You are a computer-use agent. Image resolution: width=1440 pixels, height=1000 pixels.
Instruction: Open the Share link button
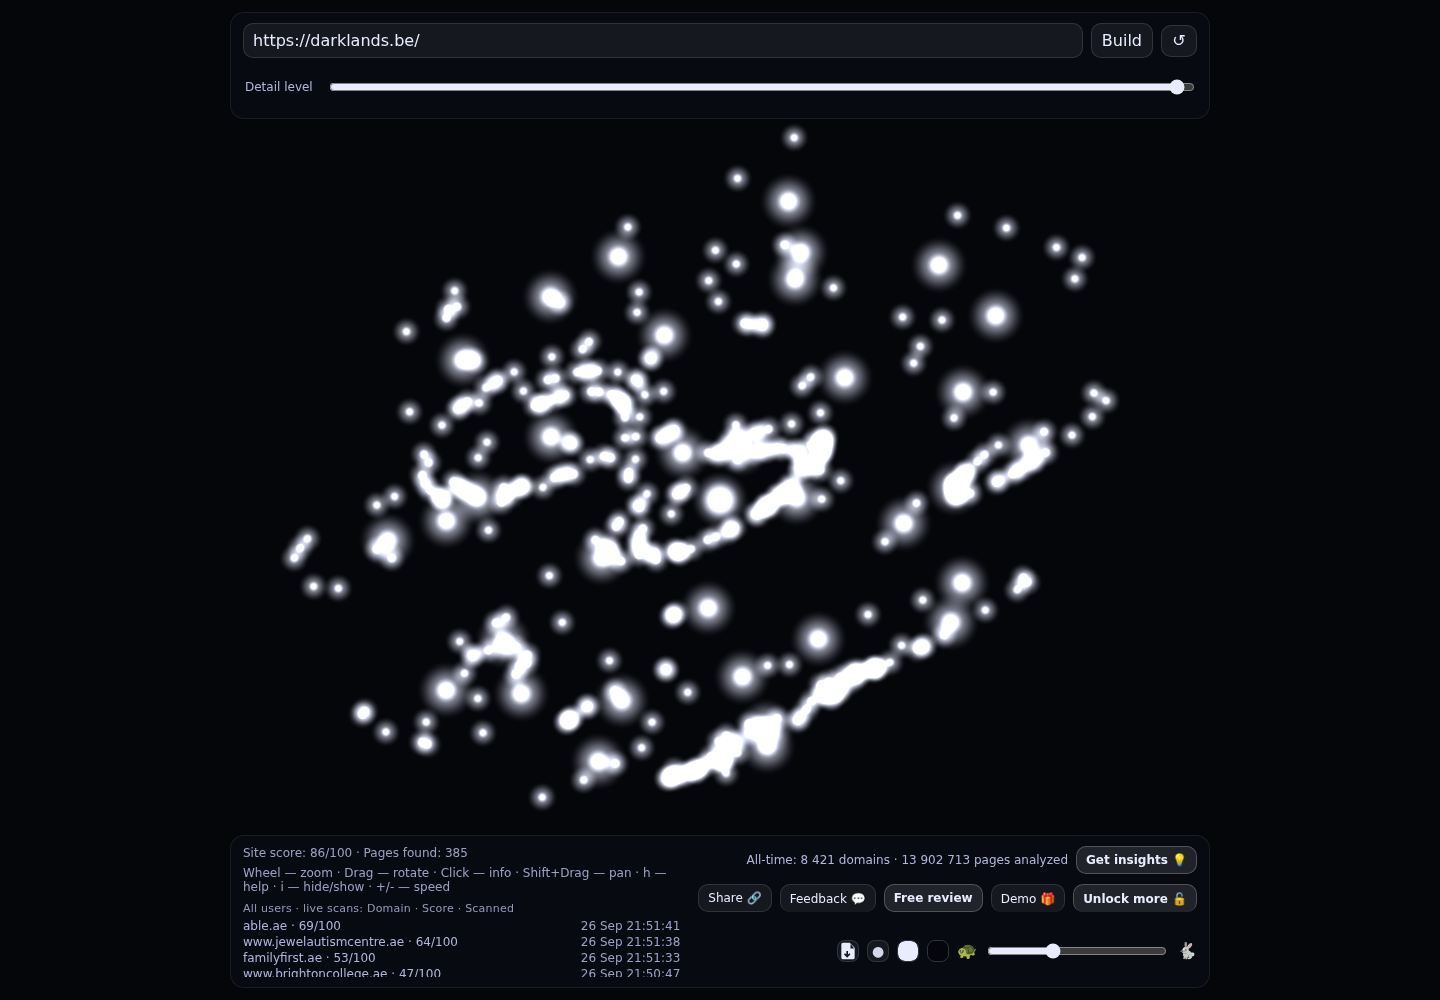(735, 898)
